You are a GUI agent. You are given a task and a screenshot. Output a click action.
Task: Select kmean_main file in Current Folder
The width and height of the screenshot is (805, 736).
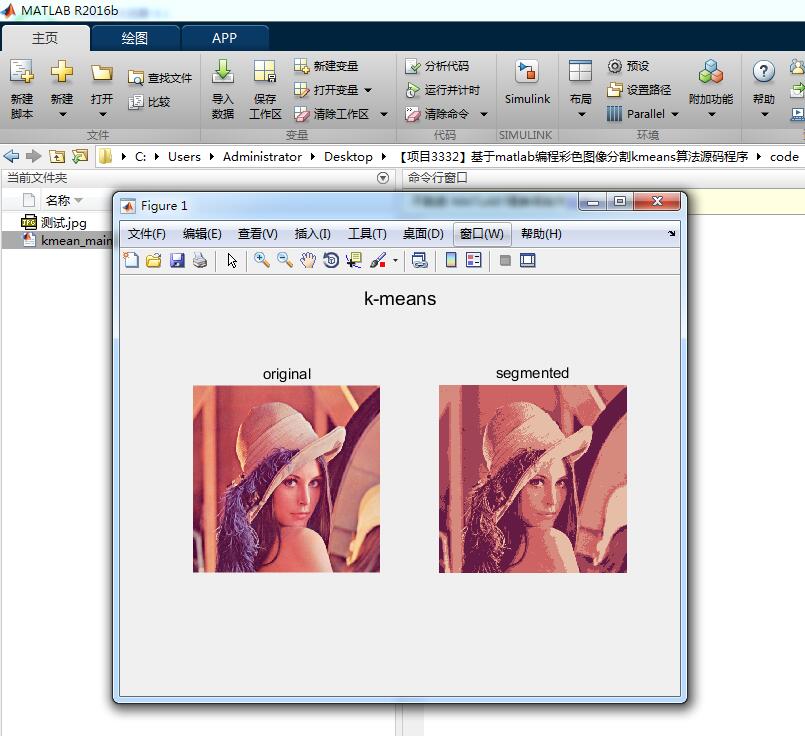(57, 240)
